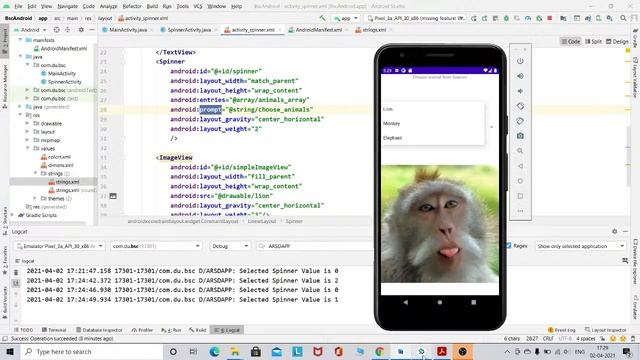Viewport: 640px width, 360px height.
Task: Open the Refactor menu
Action: point(132,6)
